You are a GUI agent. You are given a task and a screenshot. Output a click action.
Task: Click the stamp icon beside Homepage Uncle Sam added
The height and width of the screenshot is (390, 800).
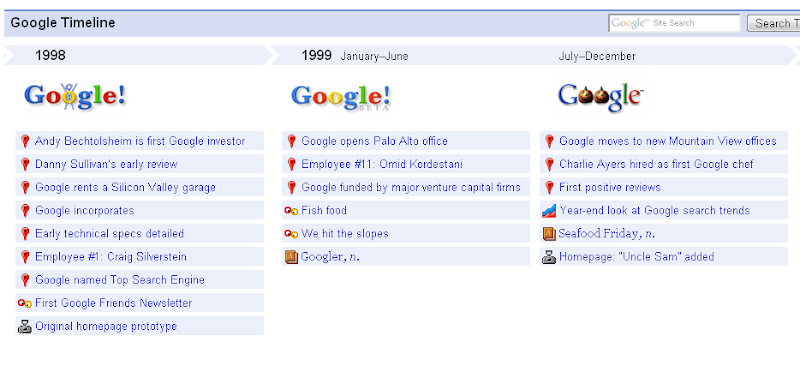(549, 257)
